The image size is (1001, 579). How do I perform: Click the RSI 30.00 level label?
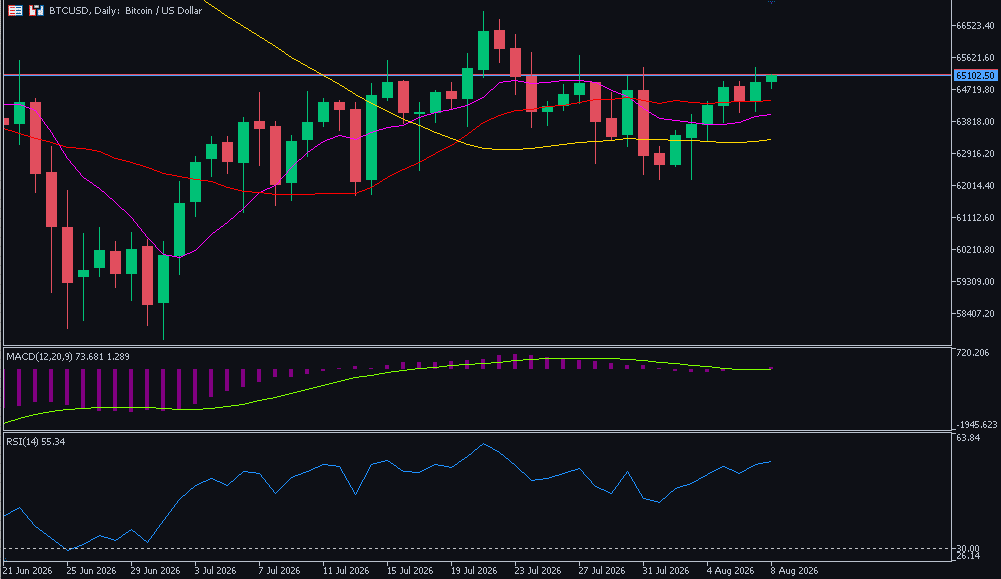[968, 548]
